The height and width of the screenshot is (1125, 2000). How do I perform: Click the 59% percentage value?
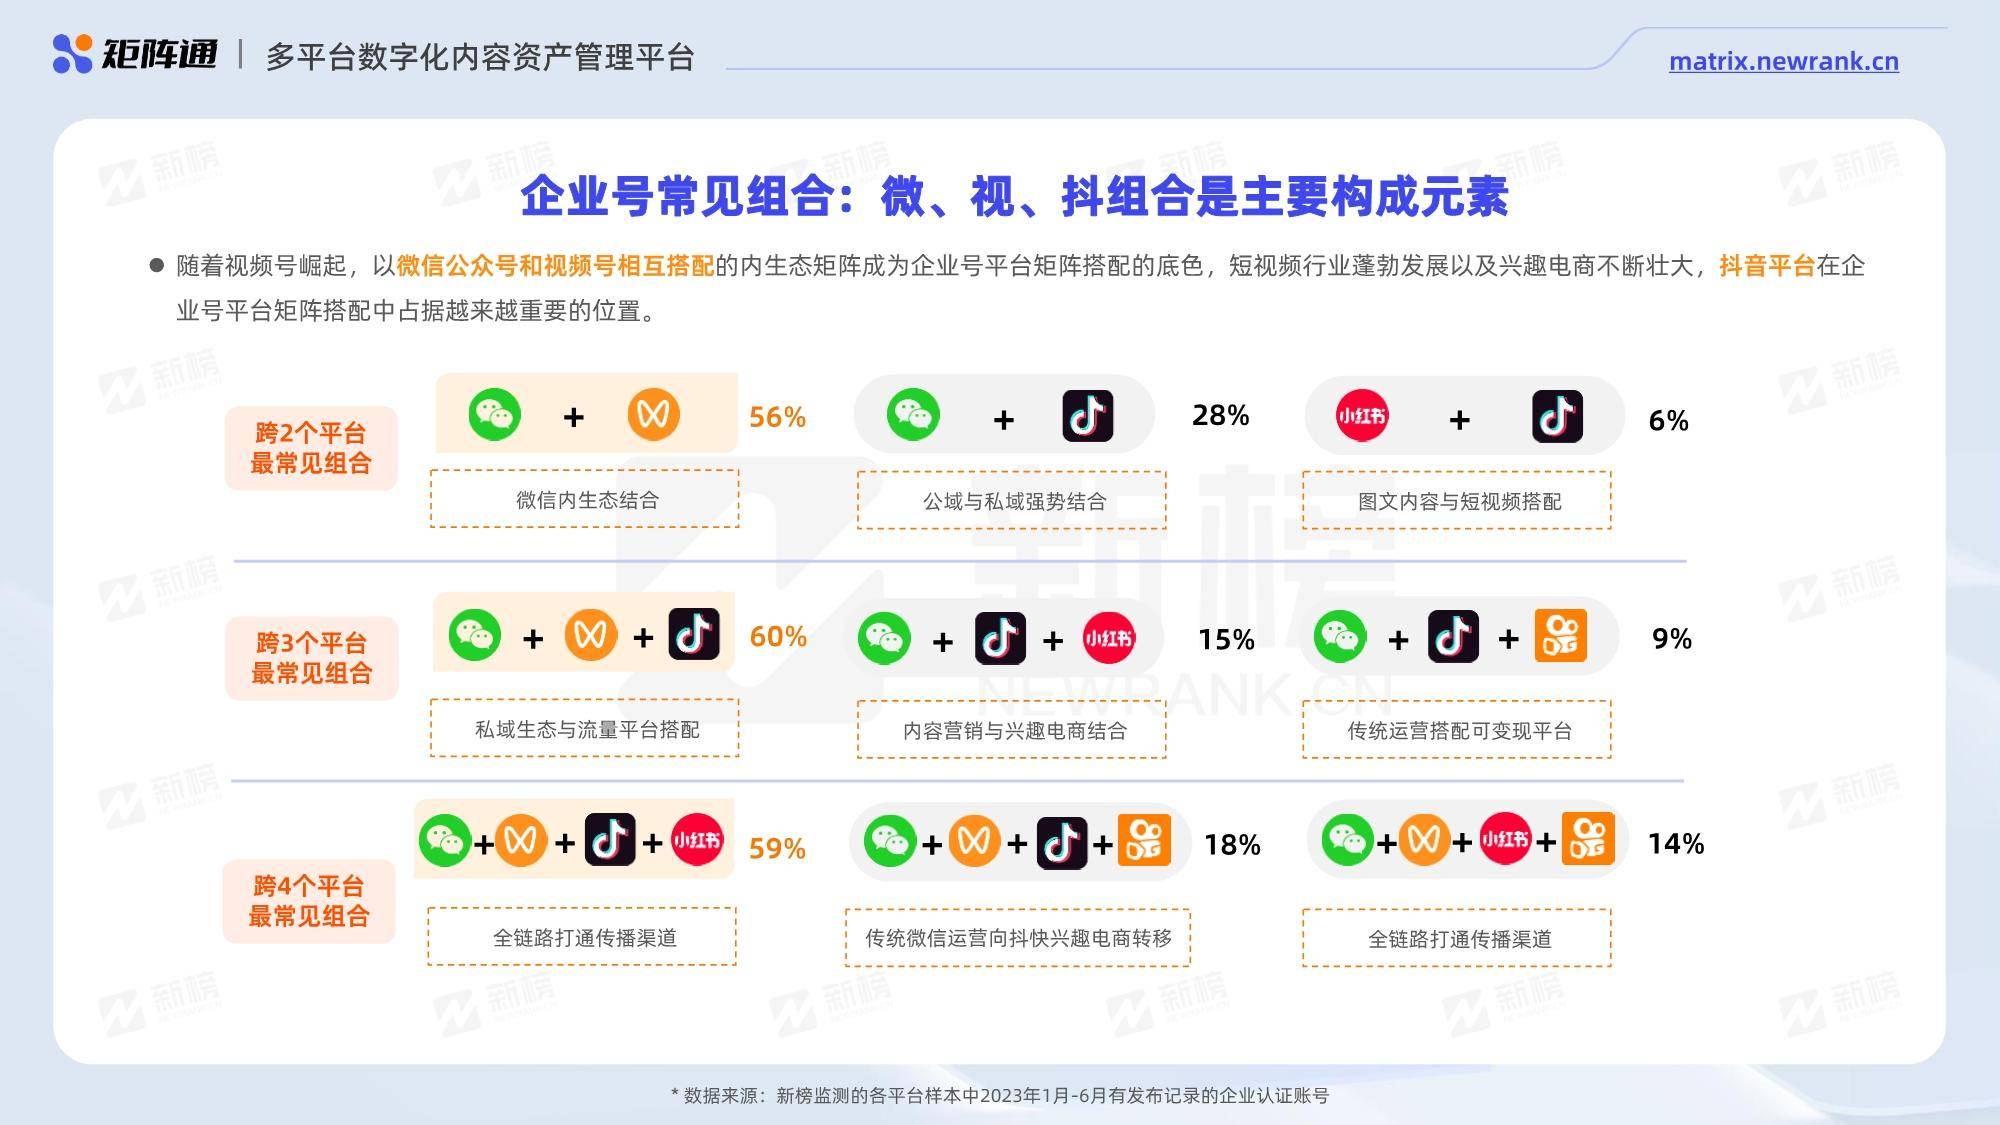pyautogui.click(x=778, y=848)
